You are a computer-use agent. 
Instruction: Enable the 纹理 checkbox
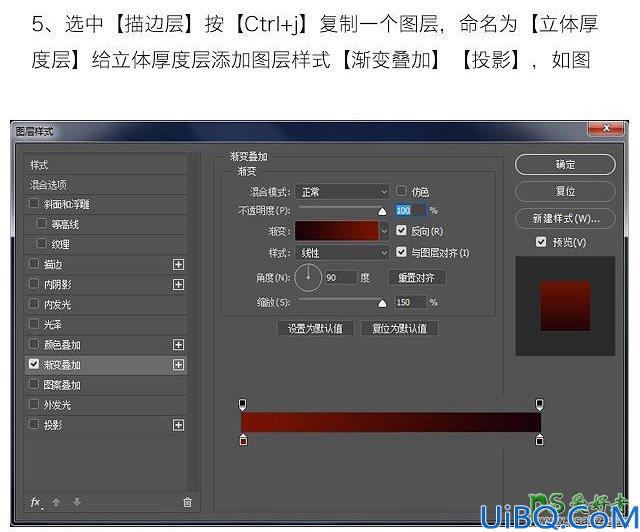[x=41, y=243]
